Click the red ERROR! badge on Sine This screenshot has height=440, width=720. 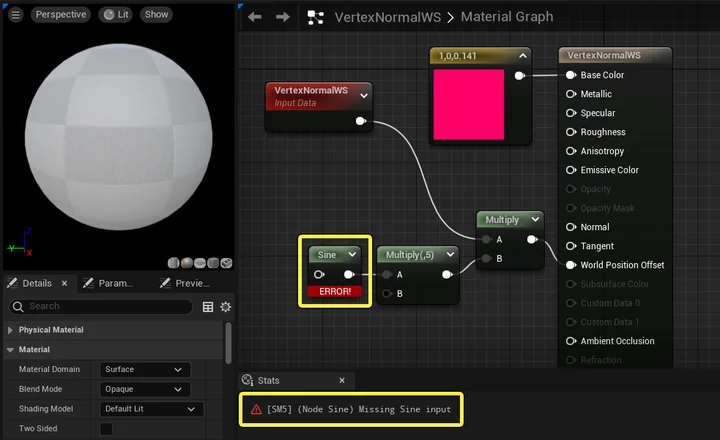point(335,291)
